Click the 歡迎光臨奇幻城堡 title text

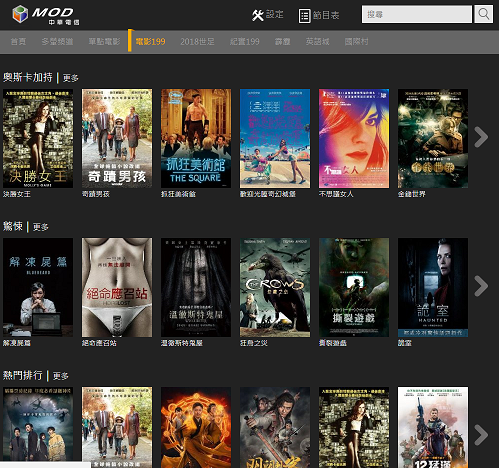[268, 194]
